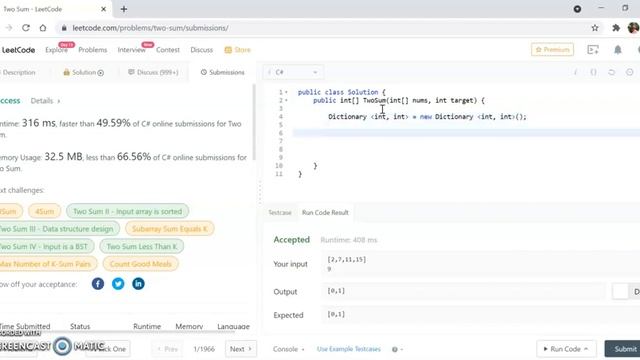
Task: Click the editor info icon
Action: 576,72
